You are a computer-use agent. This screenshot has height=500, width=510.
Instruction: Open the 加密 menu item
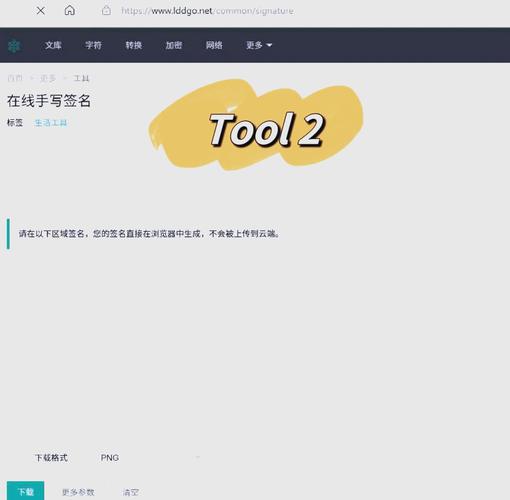click(x=174, y=45)
